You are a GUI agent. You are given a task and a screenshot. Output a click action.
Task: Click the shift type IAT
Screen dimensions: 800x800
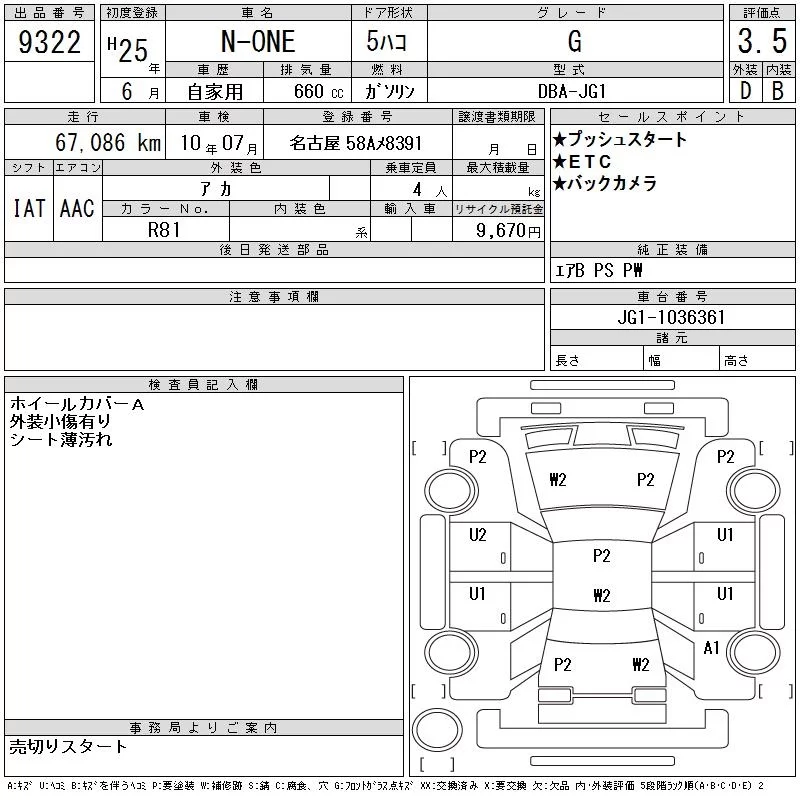pos(29,208)
